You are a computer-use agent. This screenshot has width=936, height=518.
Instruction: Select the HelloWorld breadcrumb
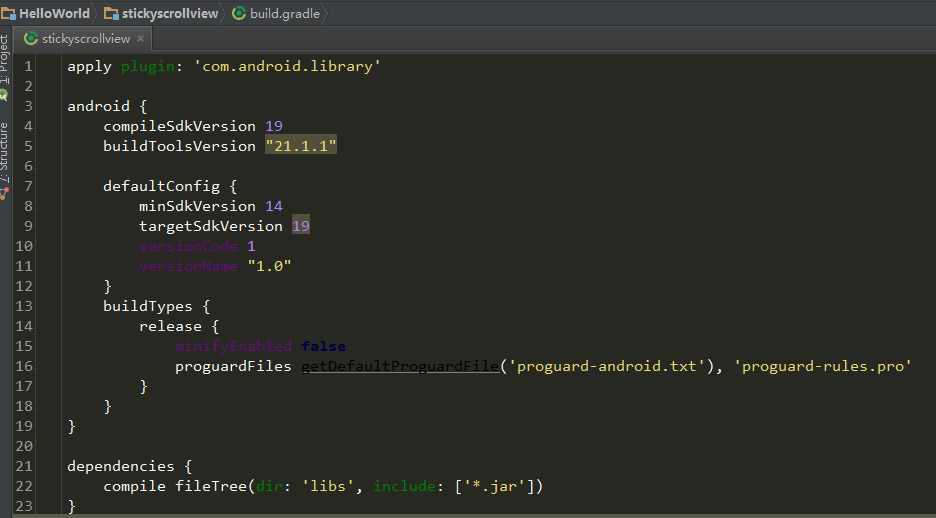tap(54, 13)
